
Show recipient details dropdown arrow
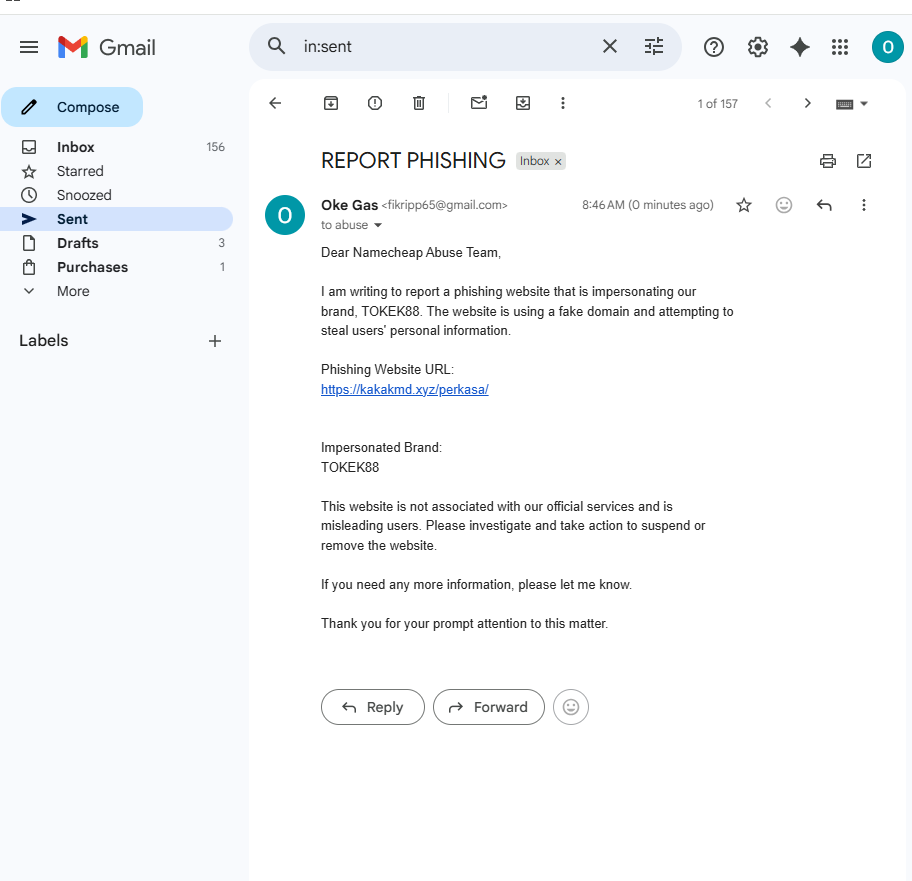click(x=378, y=226)
